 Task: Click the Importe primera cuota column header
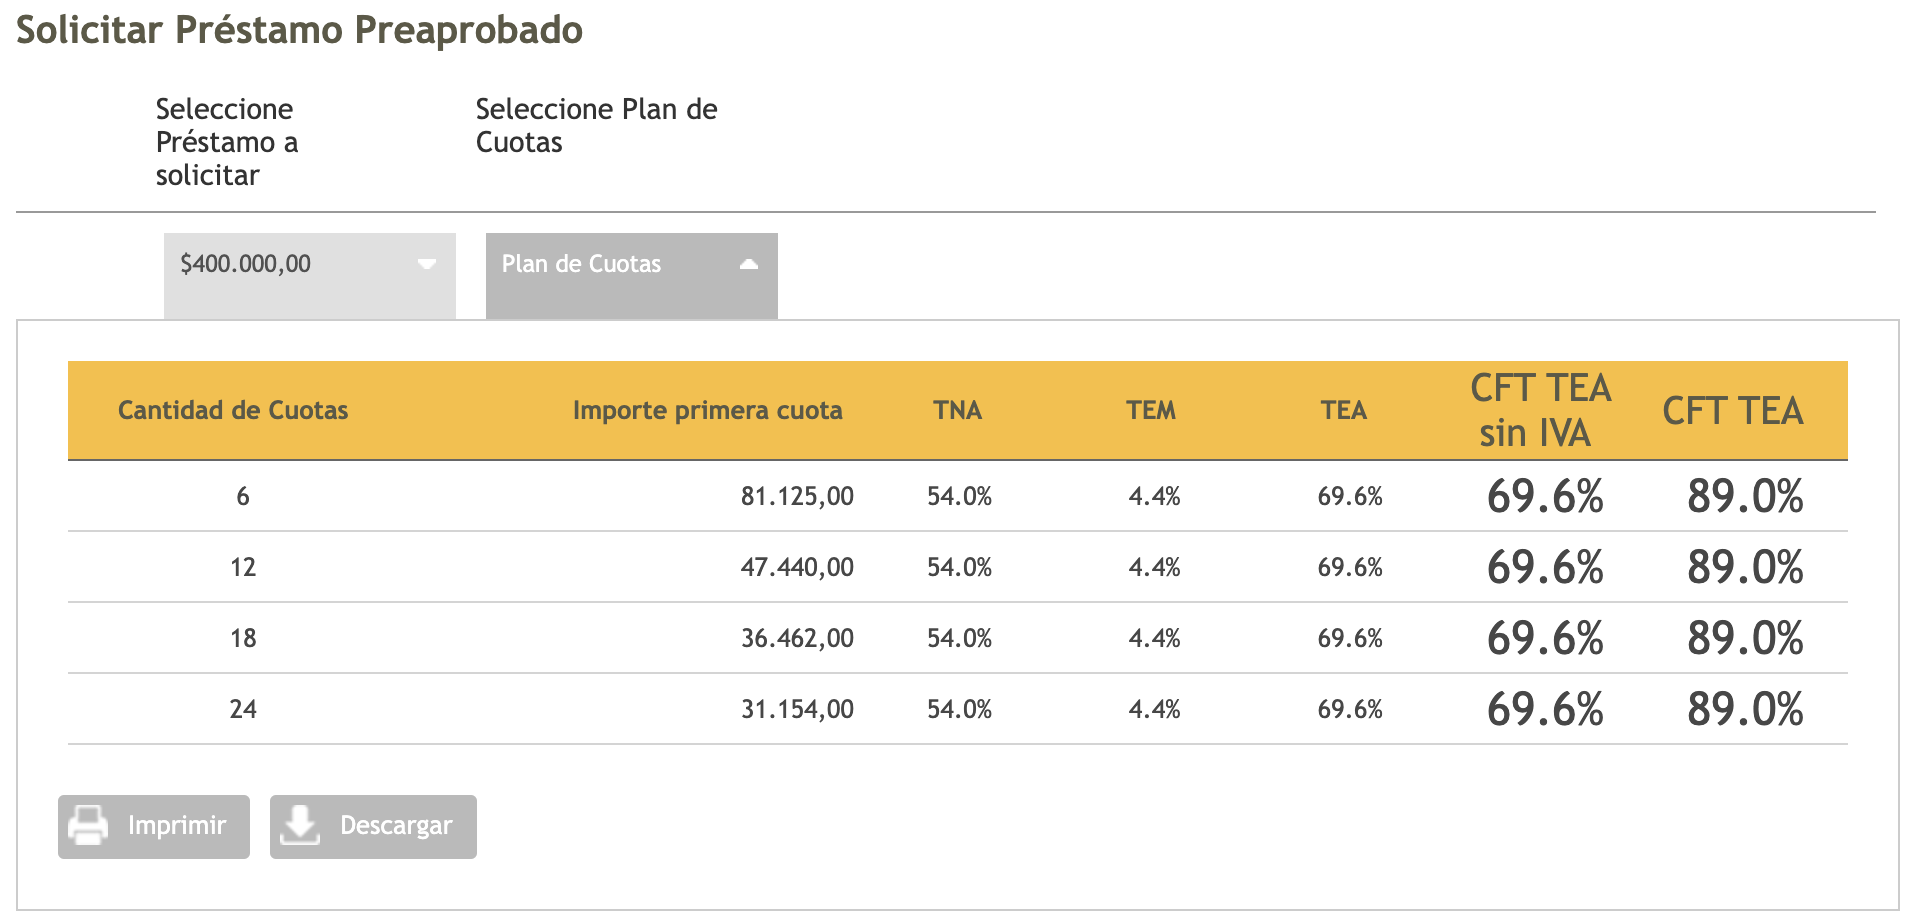tap(707, 411)
